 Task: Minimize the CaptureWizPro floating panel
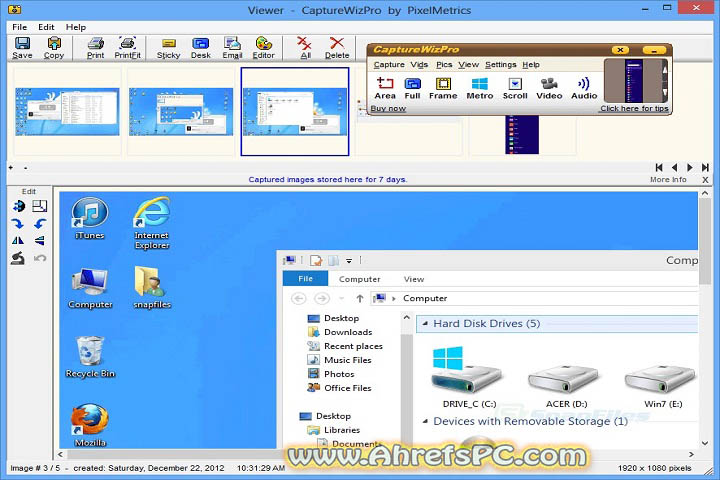(654, 50)
